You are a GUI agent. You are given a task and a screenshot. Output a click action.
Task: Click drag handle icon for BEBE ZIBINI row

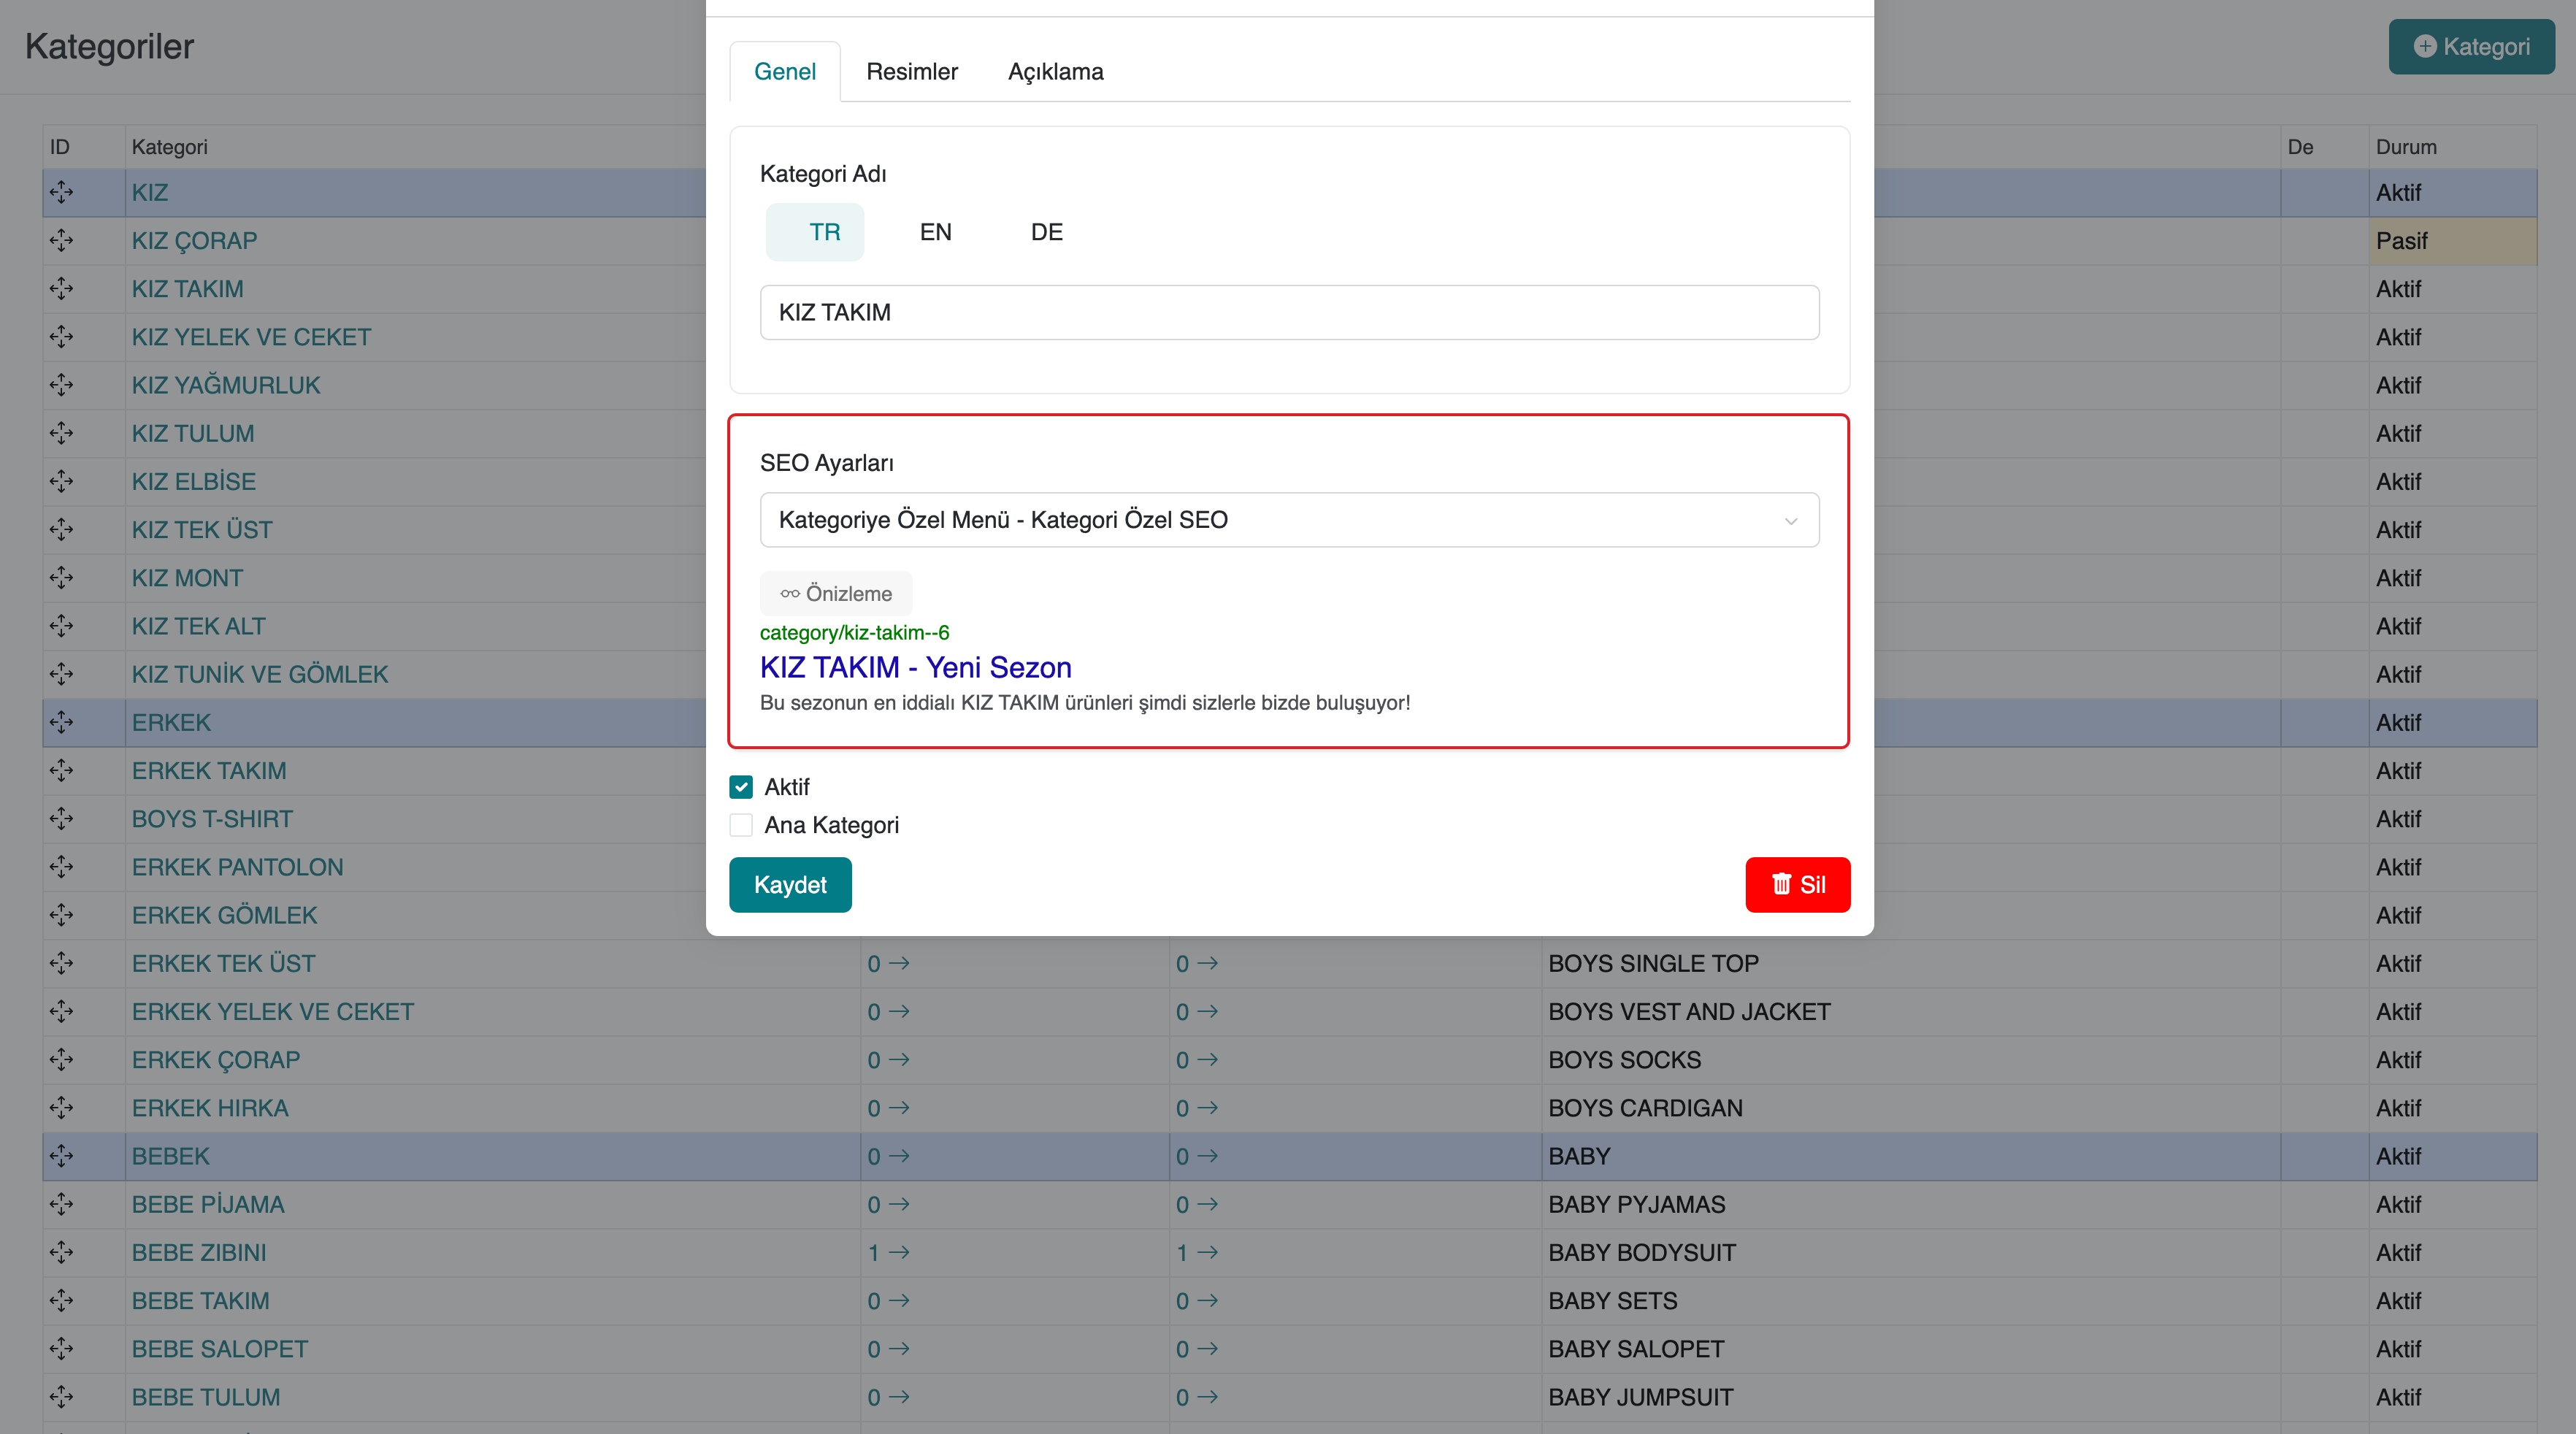[x=61, y=1252]
